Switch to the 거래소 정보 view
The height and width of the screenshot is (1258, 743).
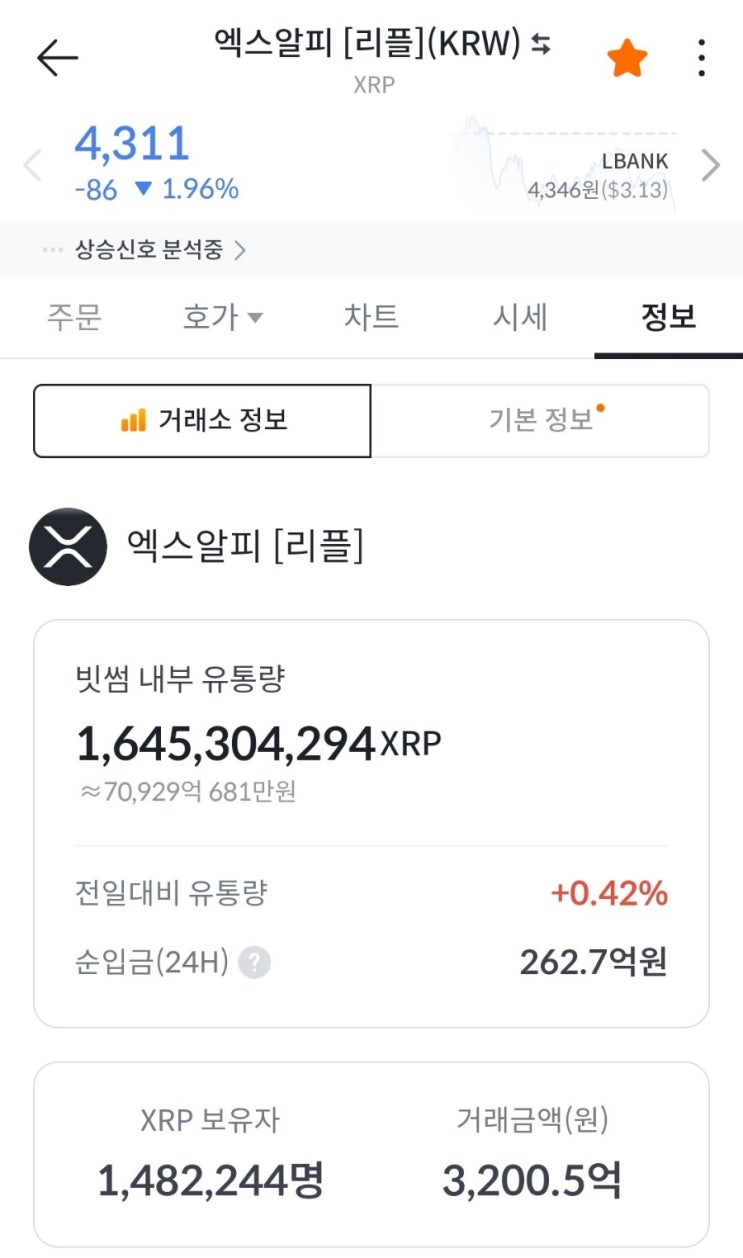(203, 420)
